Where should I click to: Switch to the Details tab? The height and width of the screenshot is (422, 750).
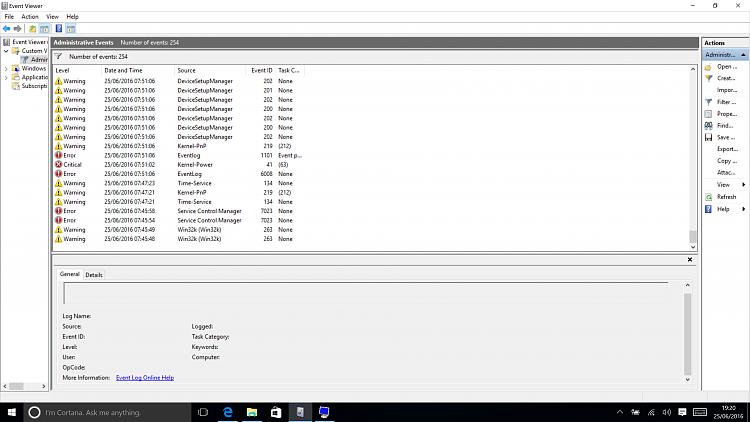point(94,274)
